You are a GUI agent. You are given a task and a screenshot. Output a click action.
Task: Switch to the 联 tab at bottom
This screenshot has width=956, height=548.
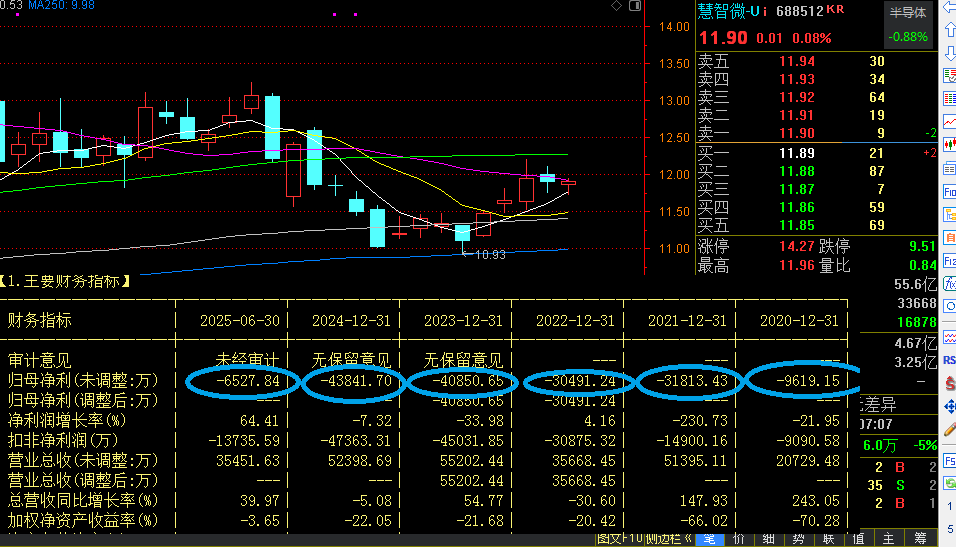click(829, 539)
